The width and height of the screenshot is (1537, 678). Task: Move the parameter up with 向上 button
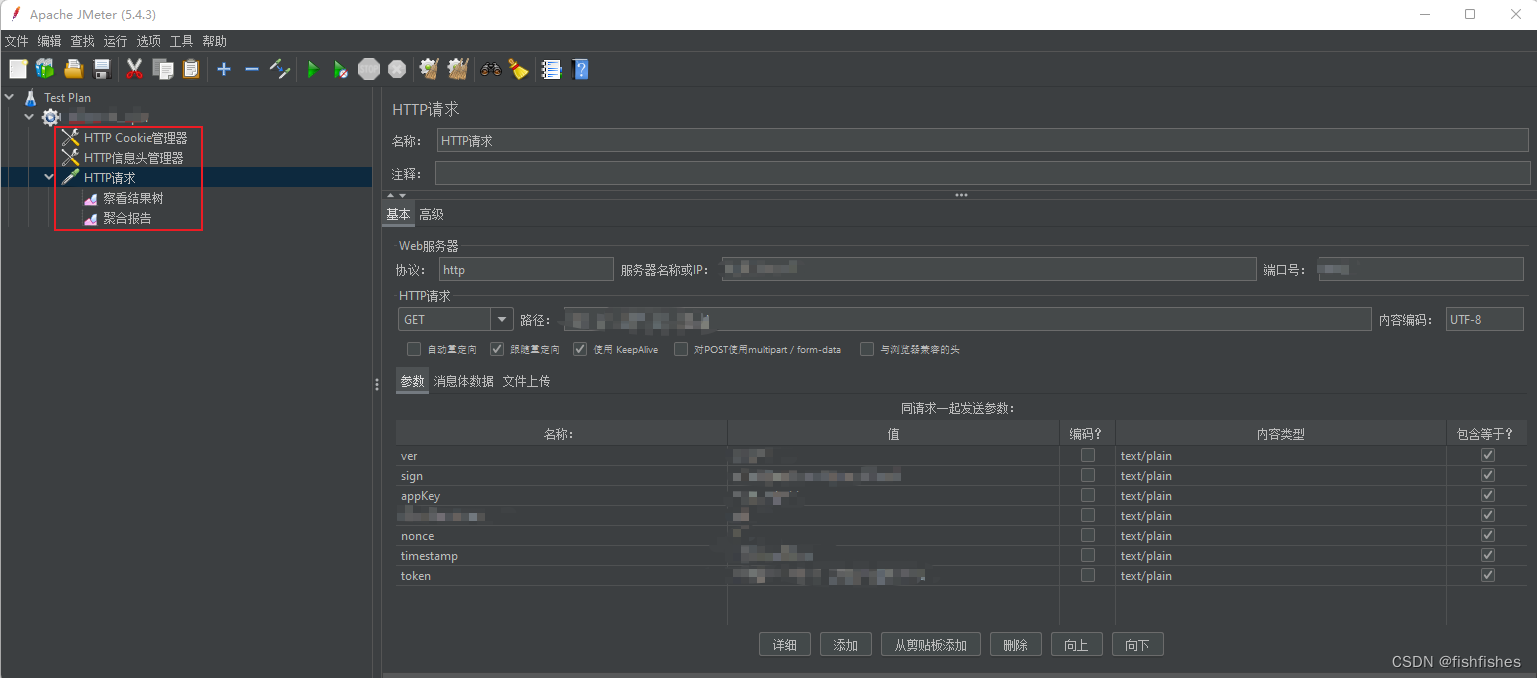coord(1077,645)
